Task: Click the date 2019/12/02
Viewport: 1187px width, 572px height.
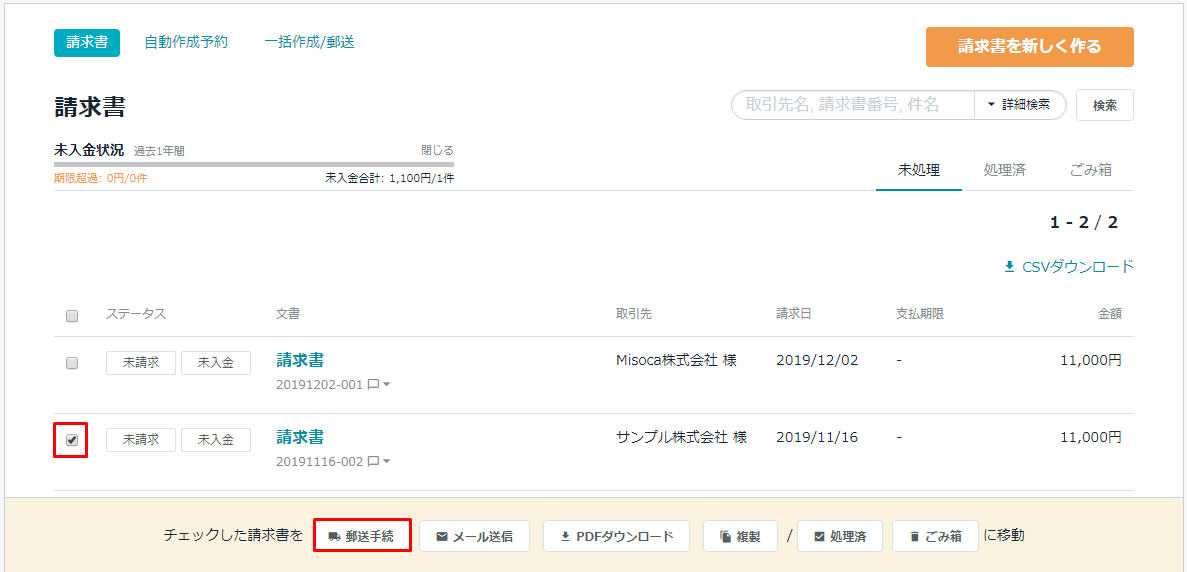Action: pos(817,360)
